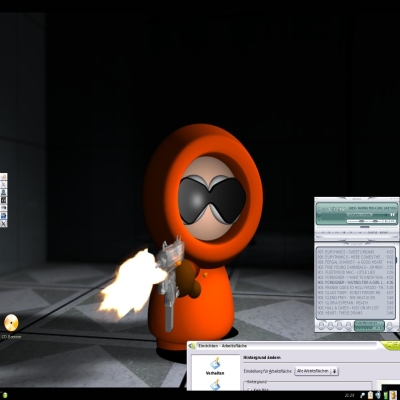Viewport: 400px width, 400px height.
Task: Select Fine Young Cannibals track in playlist
Action: 355,267
